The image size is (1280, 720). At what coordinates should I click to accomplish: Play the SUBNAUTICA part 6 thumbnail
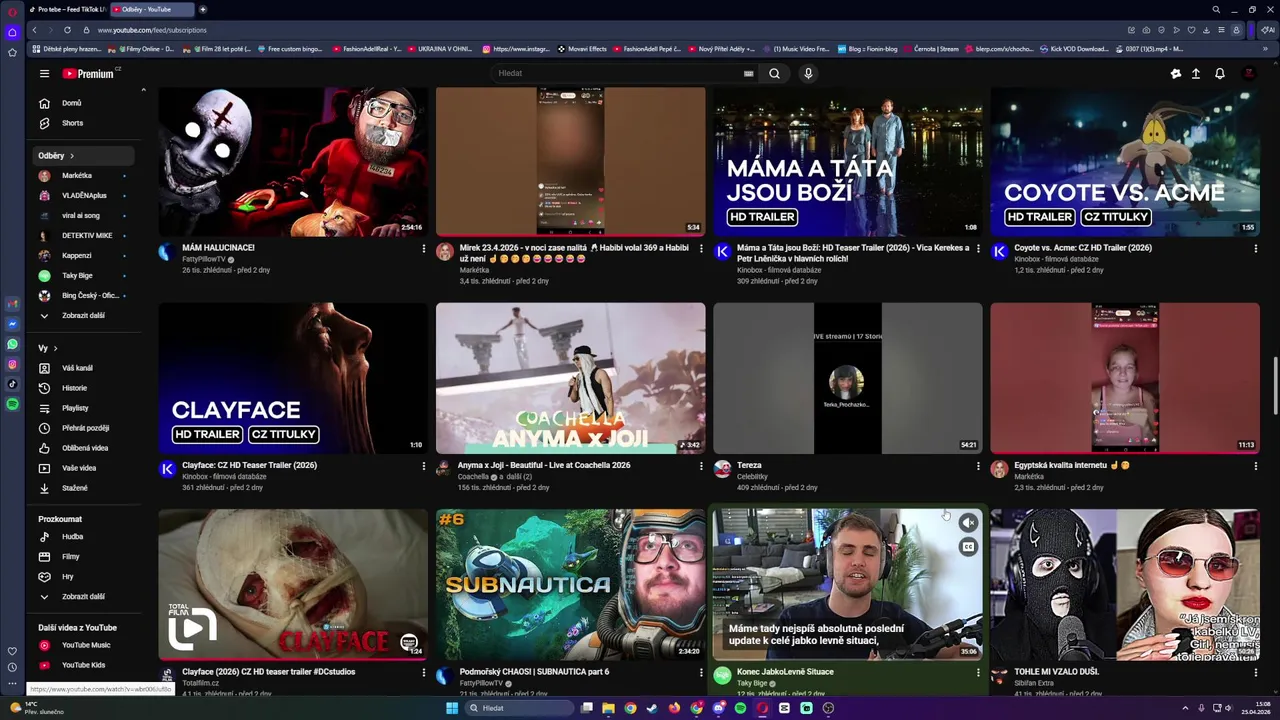[x=570, y=584]
